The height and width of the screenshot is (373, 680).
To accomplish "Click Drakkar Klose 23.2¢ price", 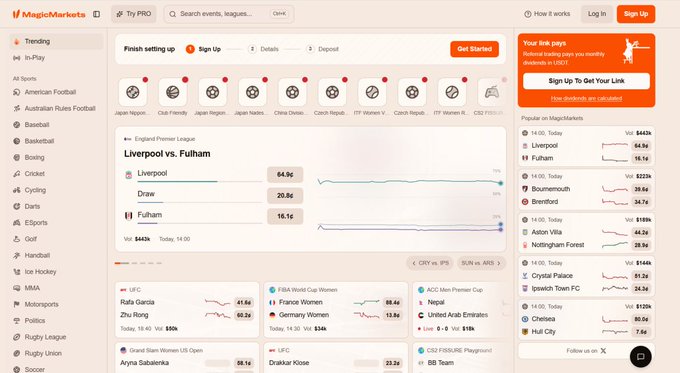I will (x=392, y=363).
